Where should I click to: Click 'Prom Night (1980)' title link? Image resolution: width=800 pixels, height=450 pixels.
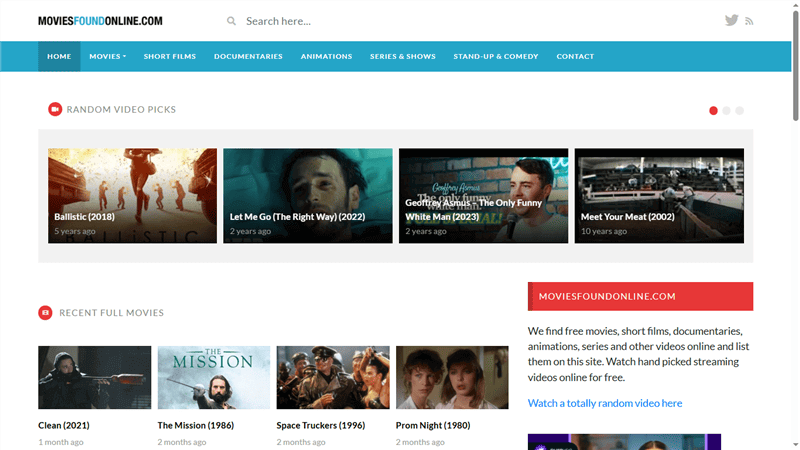click(433, 425)
